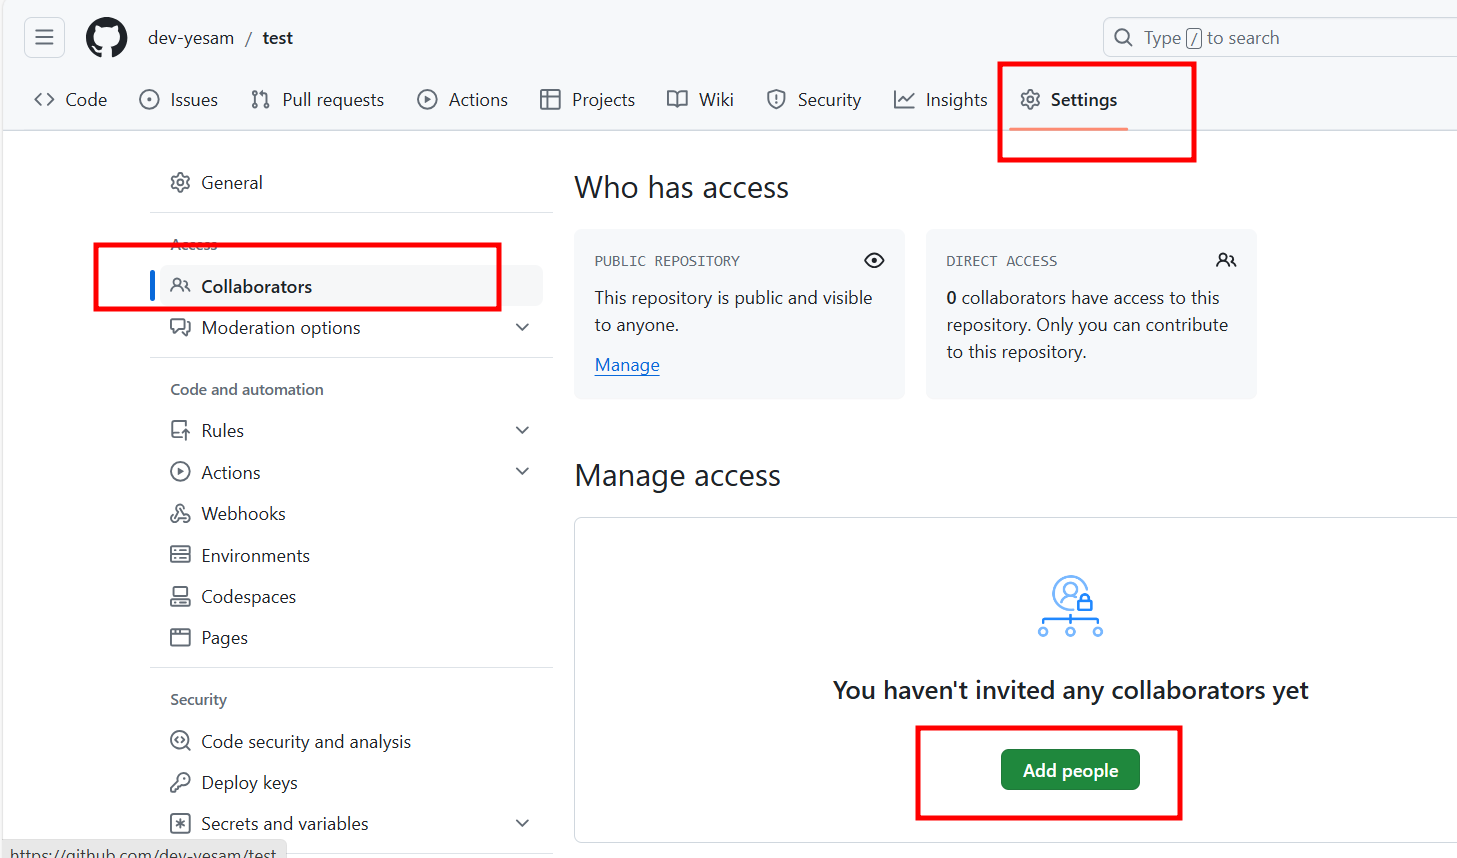1457x858 pixels.
Task: Click the Rules sidebar icon
Action: 180,430
